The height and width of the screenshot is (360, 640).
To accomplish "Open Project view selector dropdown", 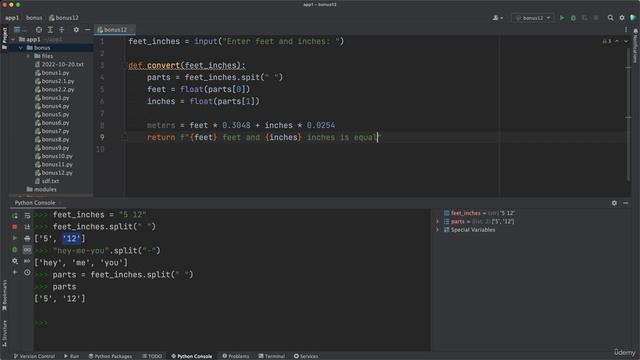I will click(x=19, y=30).
